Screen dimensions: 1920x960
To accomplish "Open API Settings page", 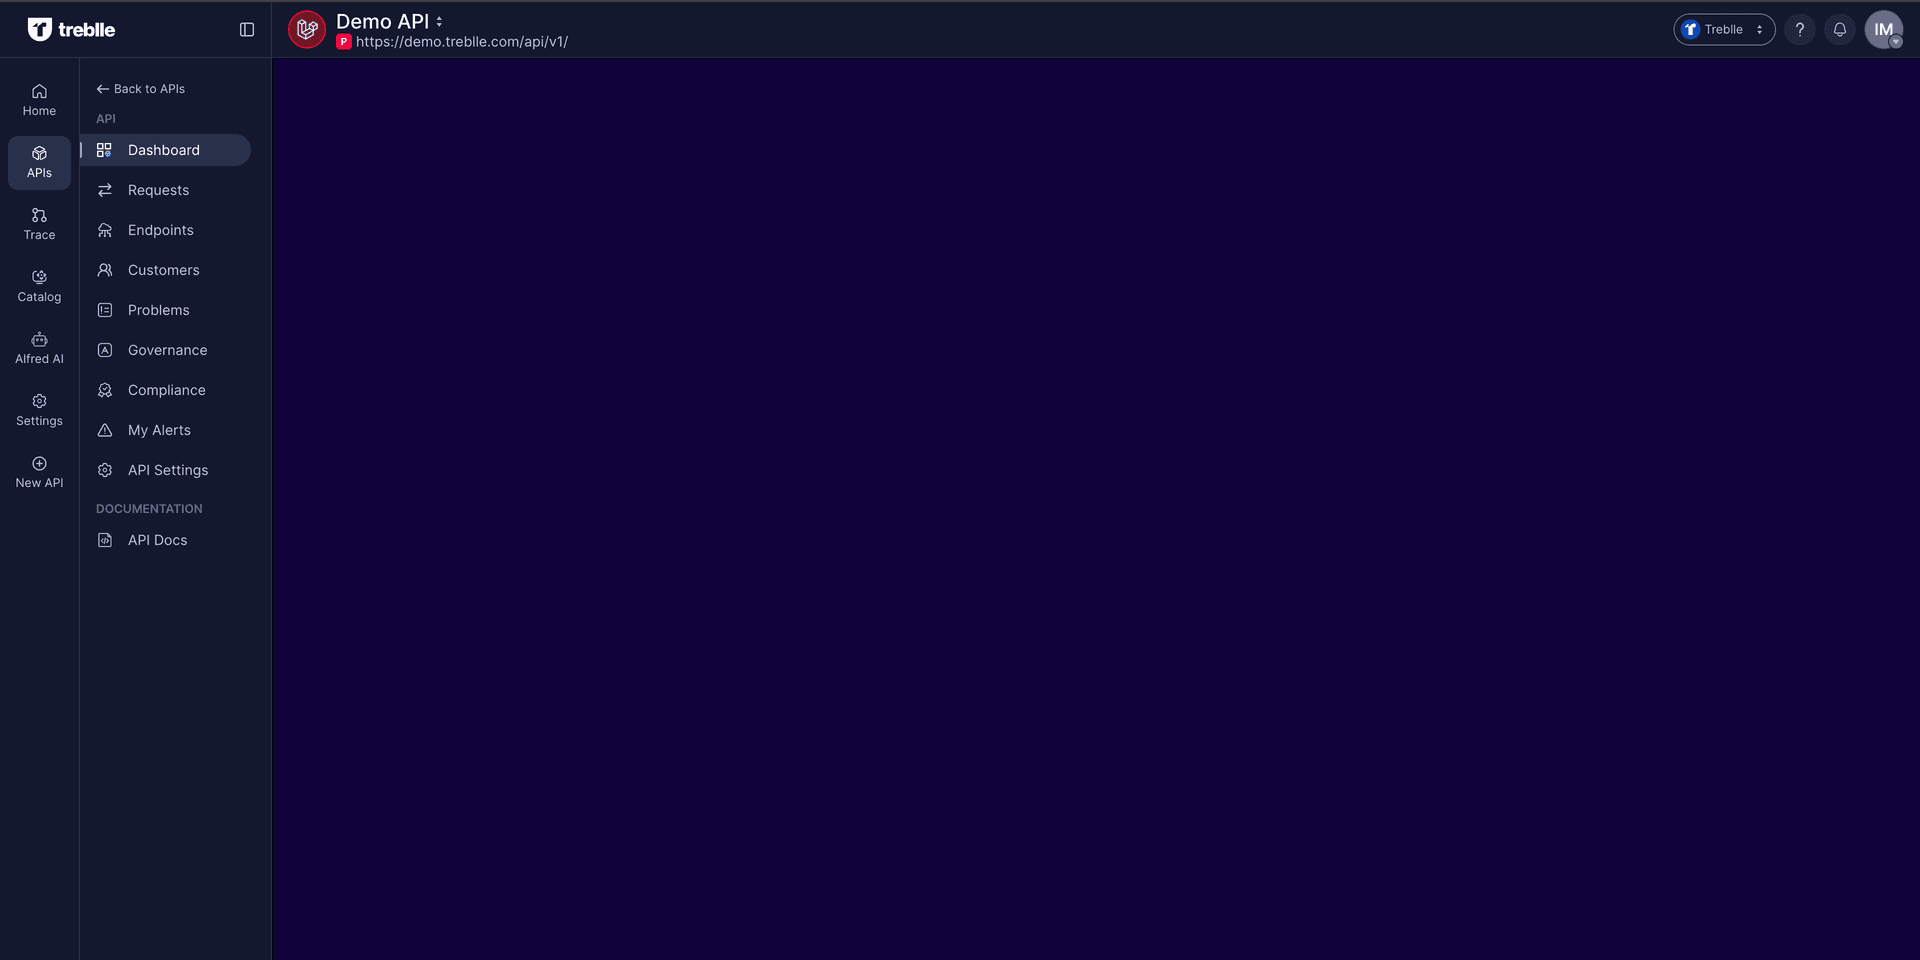I will click(165, 470).
